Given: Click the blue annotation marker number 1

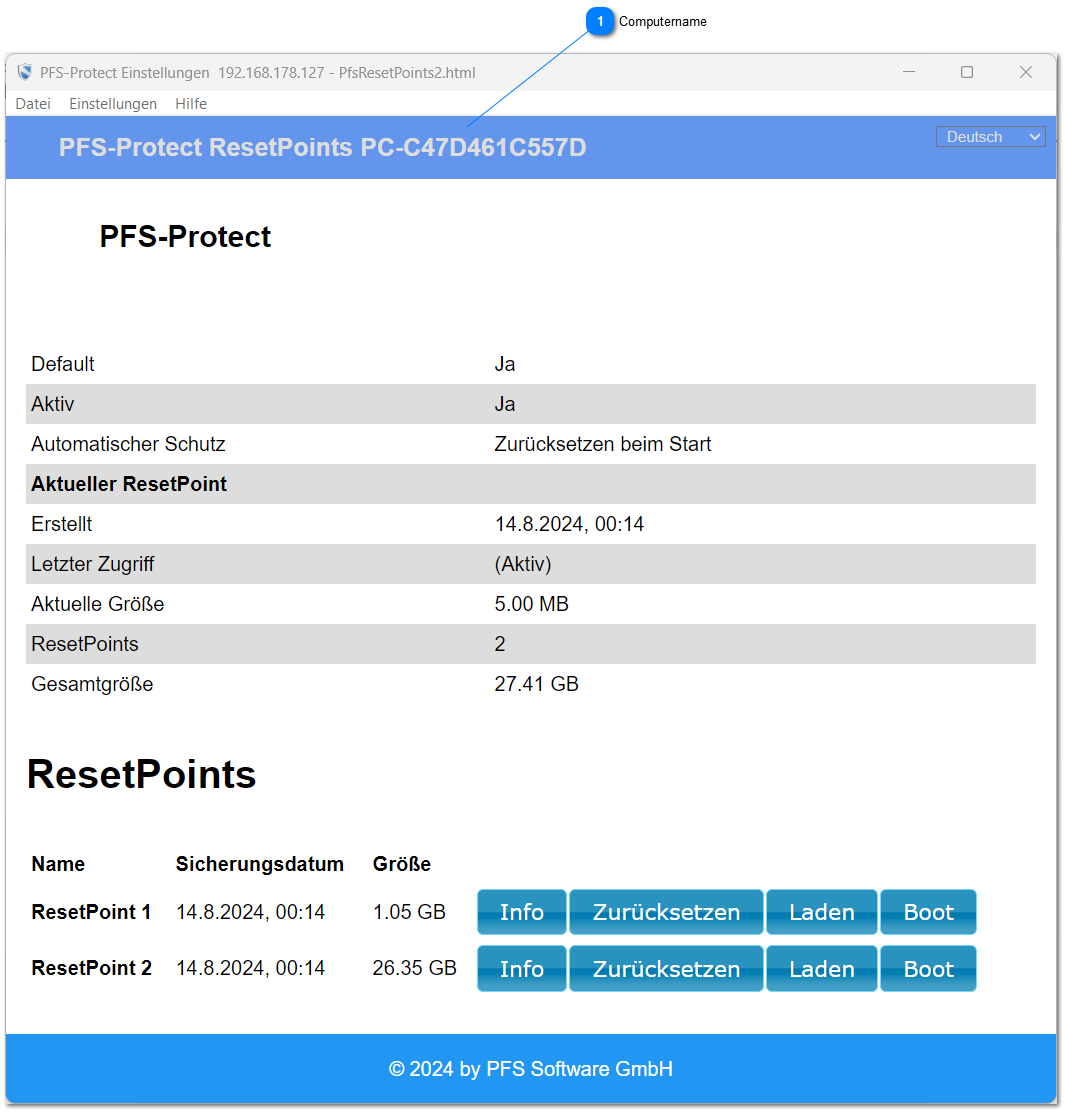Looking at the screenshot, I should 600,22.
